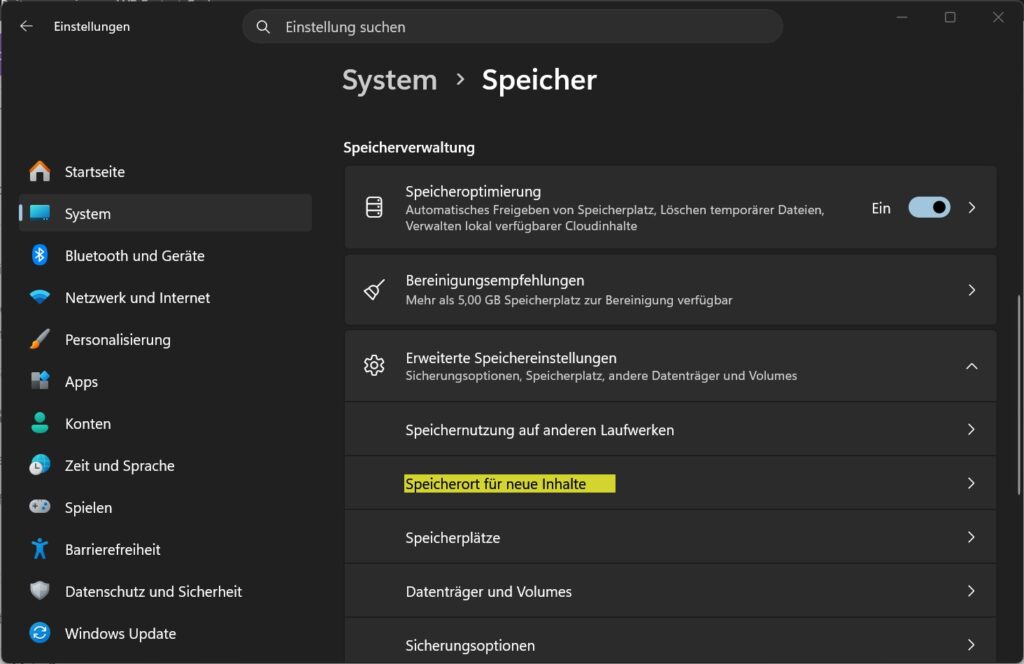Open Speicheroptimierung details via chevron

click(x=972, y=208)
